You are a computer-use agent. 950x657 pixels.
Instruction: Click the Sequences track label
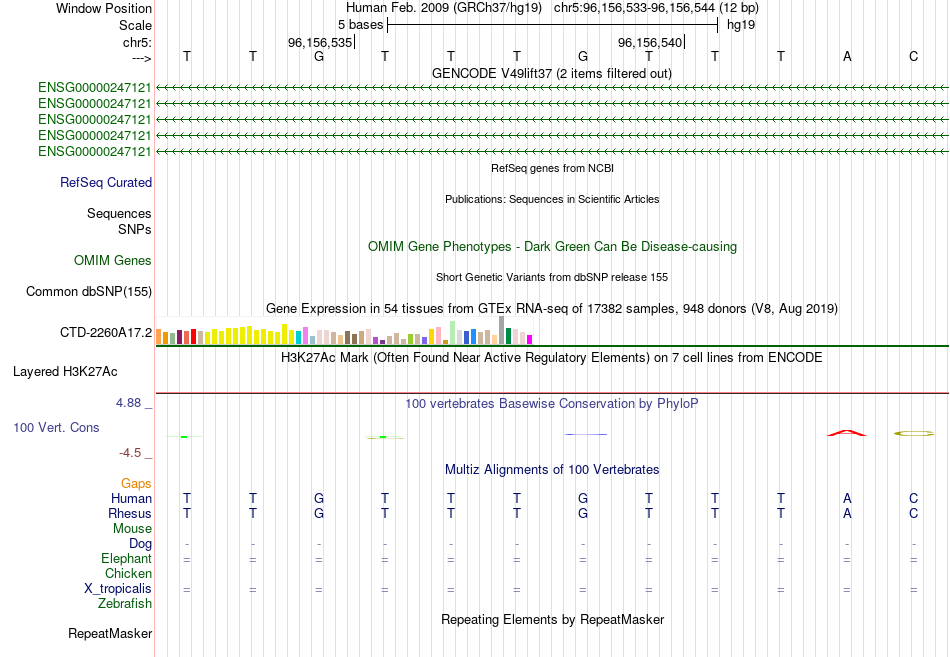[119, 213]
